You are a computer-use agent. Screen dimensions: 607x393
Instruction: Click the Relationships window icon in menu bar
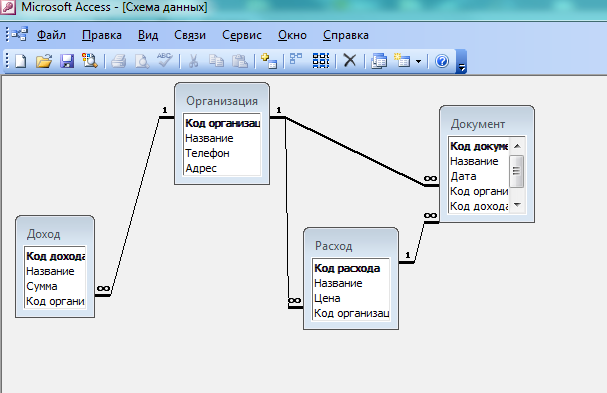coord(19,34)
